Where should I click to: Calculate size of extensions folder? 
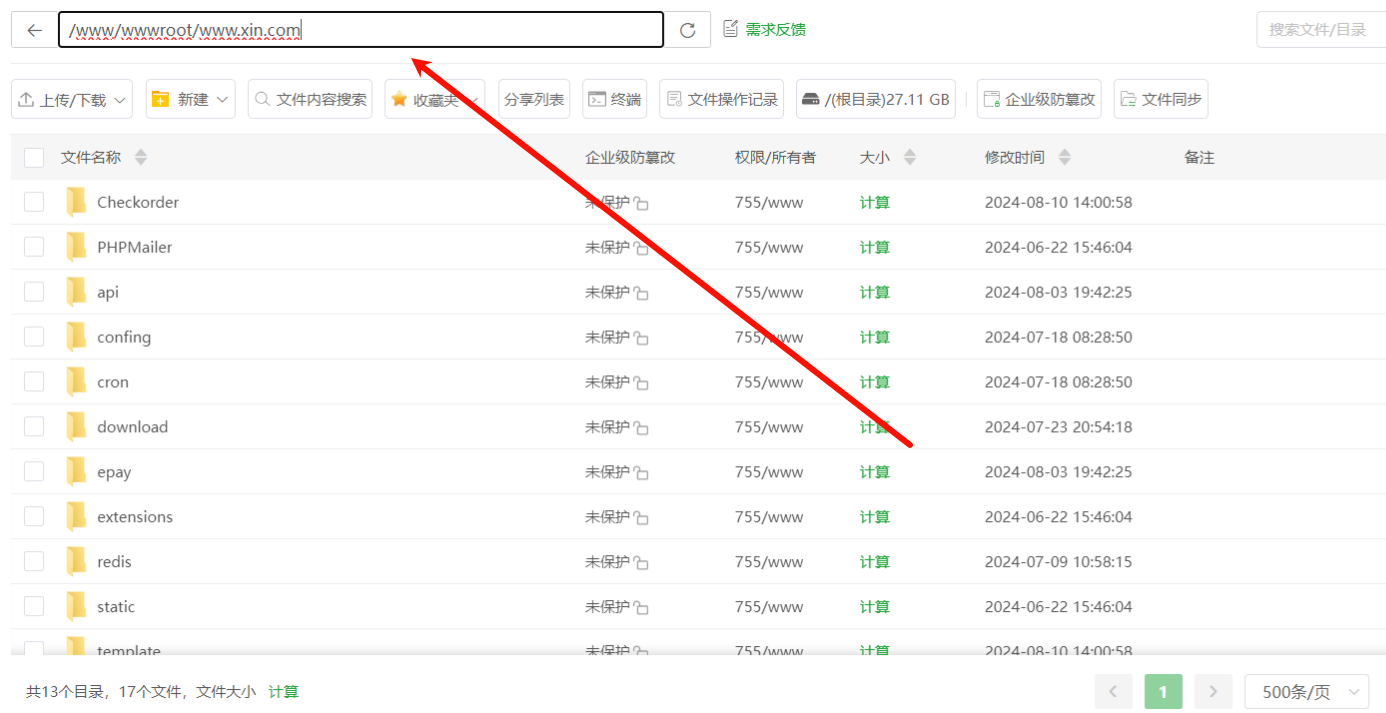[875, 517]
